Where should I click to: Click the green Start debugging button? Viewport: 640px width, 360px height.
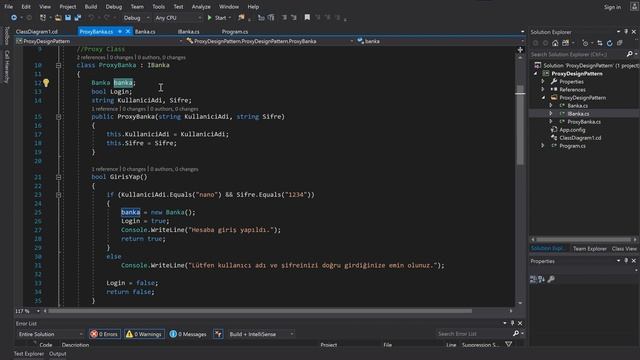pos(217,18)
